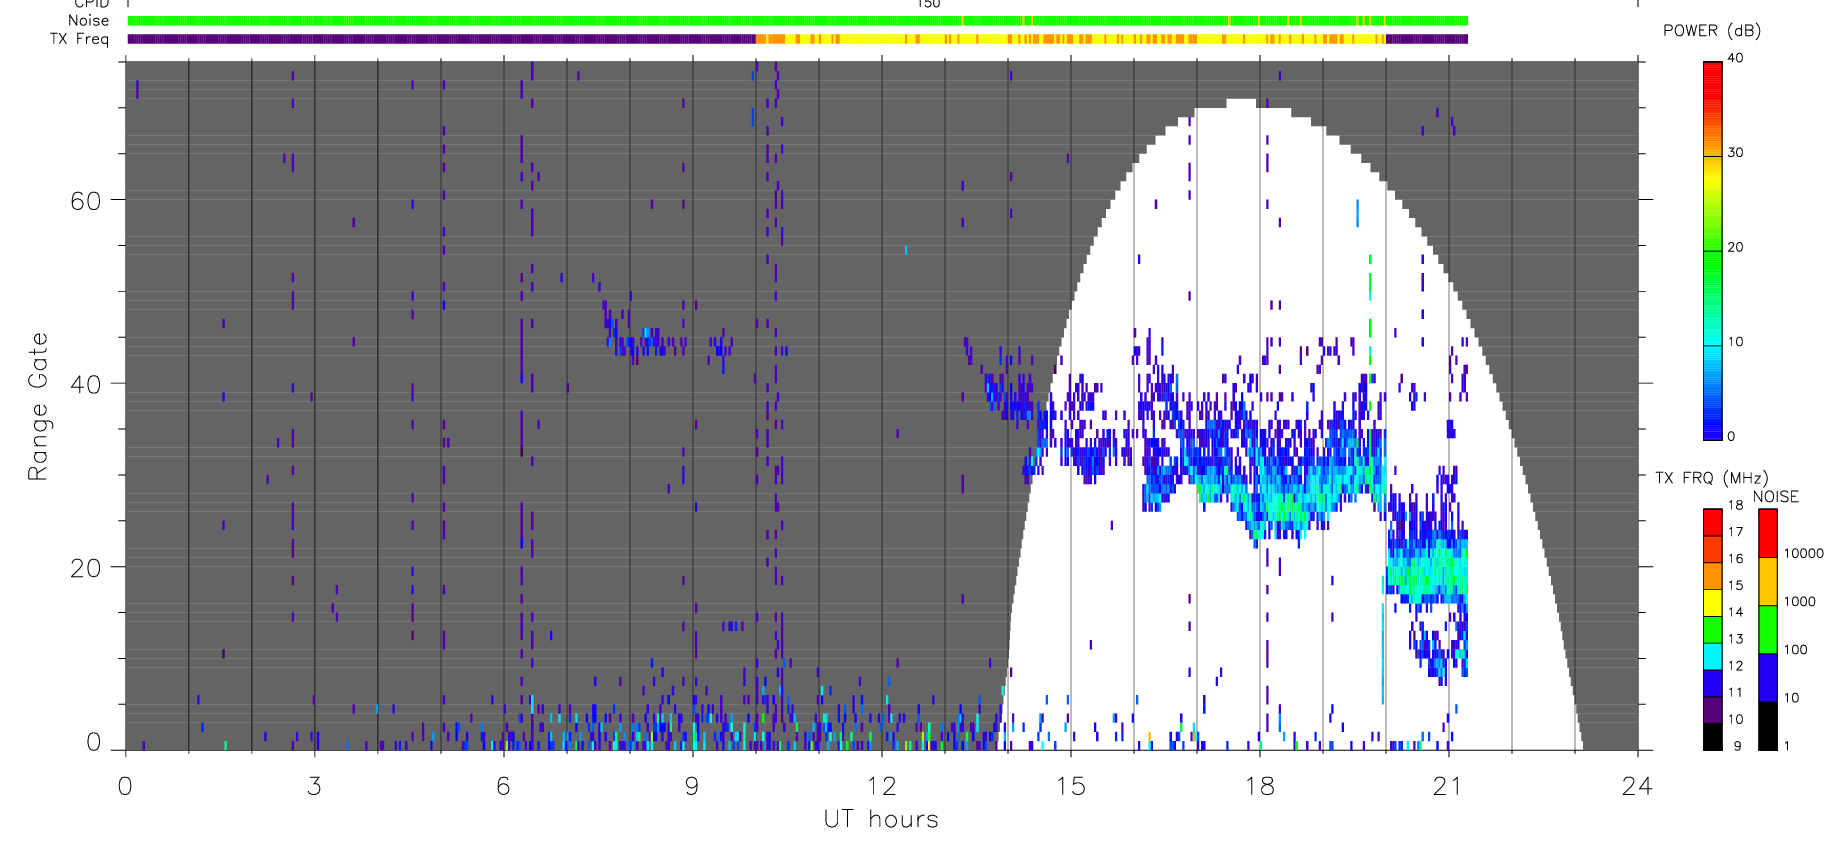
Task: Click the 21 tick on the UT hours axis
Action: point(1448,786)
